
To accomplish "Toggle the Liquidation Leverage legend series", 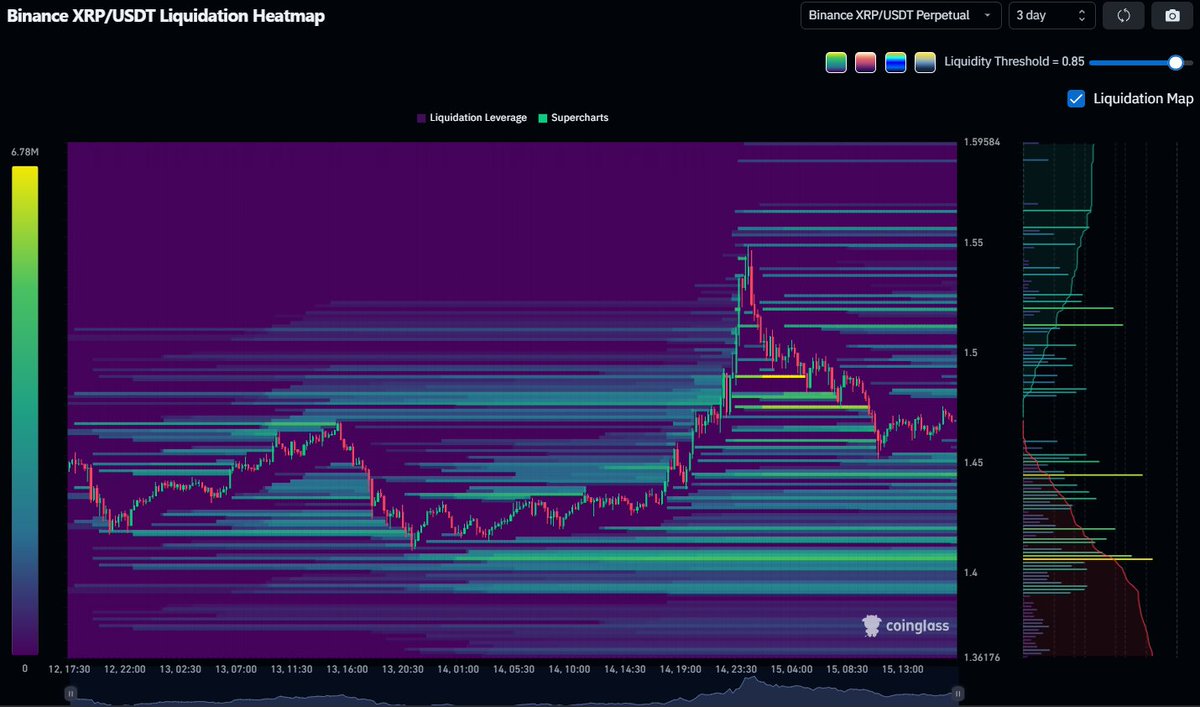I will click(x=472, y=118).
